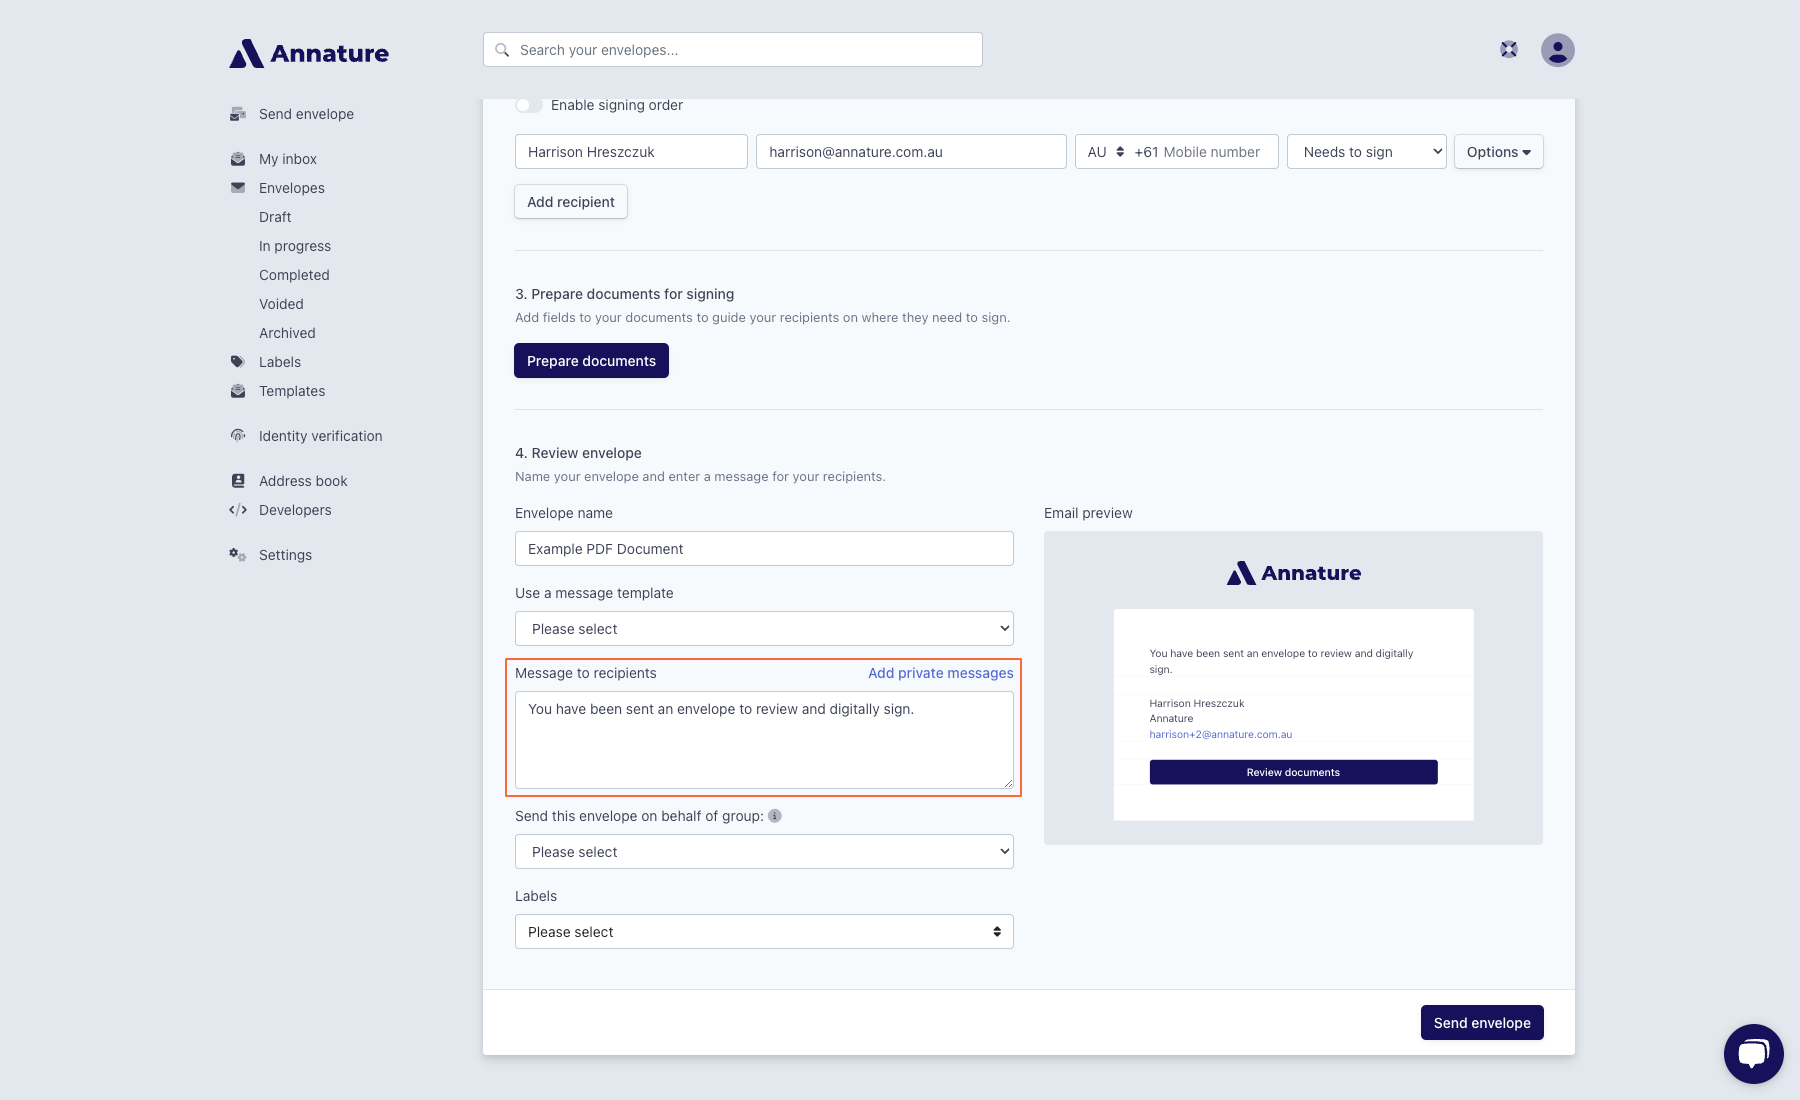
Task: Open the Developers code icon
Action: coord(238,510)
